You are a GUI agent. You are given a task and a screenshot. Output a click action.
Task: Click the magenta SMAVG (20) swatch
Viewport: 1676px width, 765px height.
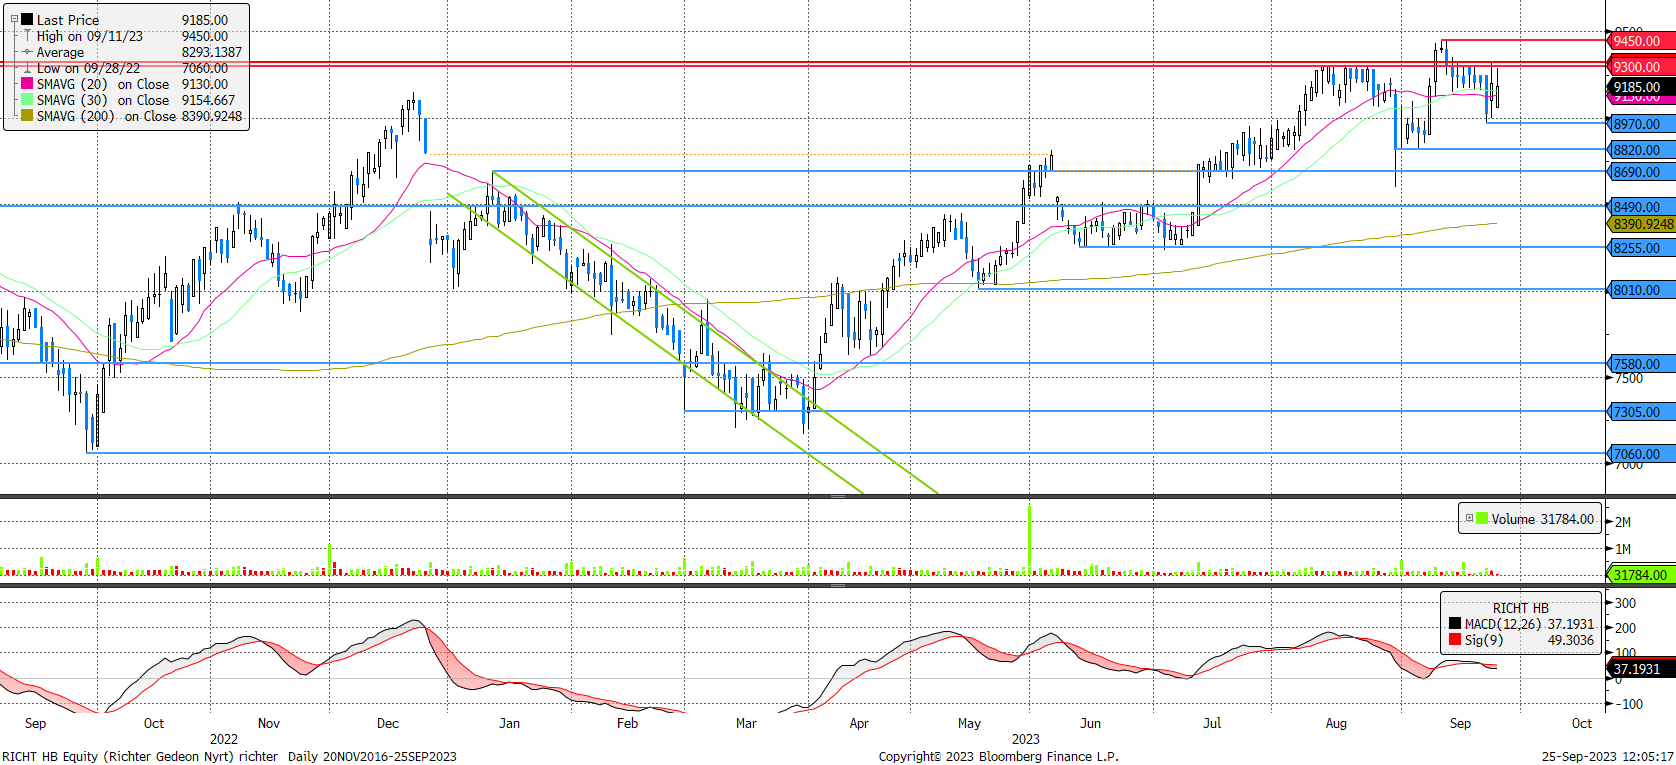pyautogui.click(x=27, y=84)
